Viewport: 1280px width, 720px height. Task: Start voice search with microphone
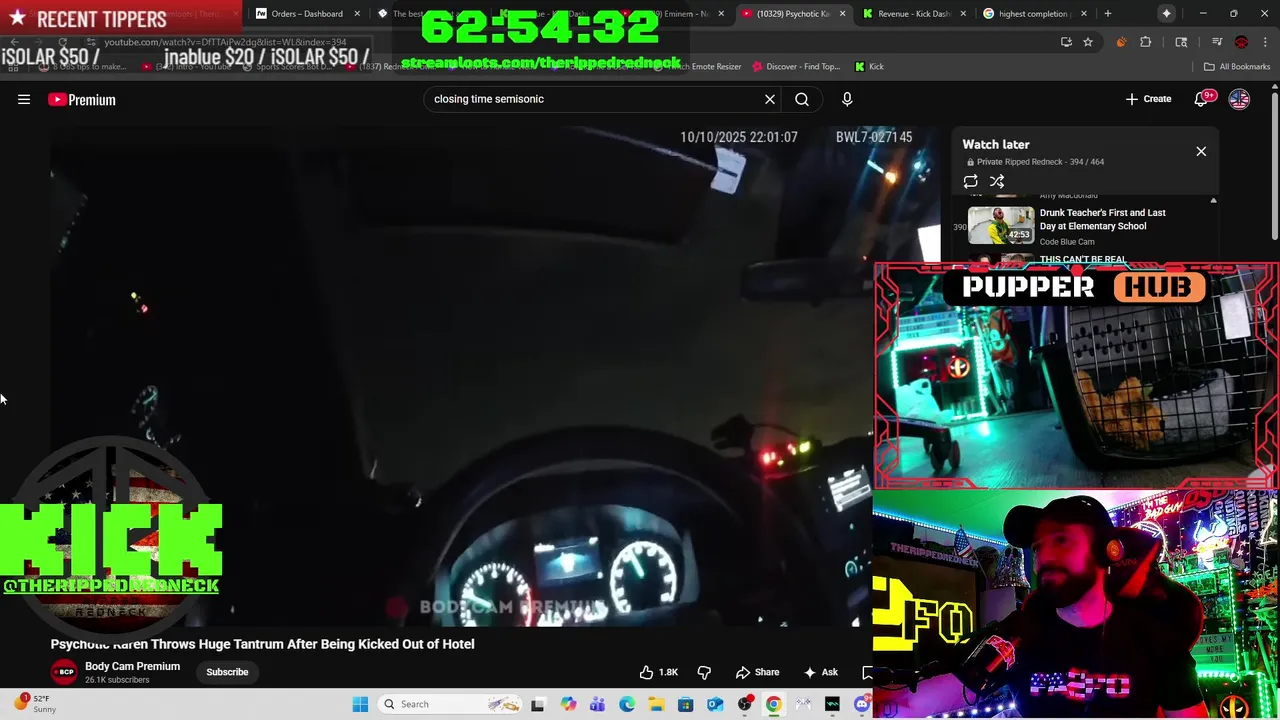click(x=847, y=99)
